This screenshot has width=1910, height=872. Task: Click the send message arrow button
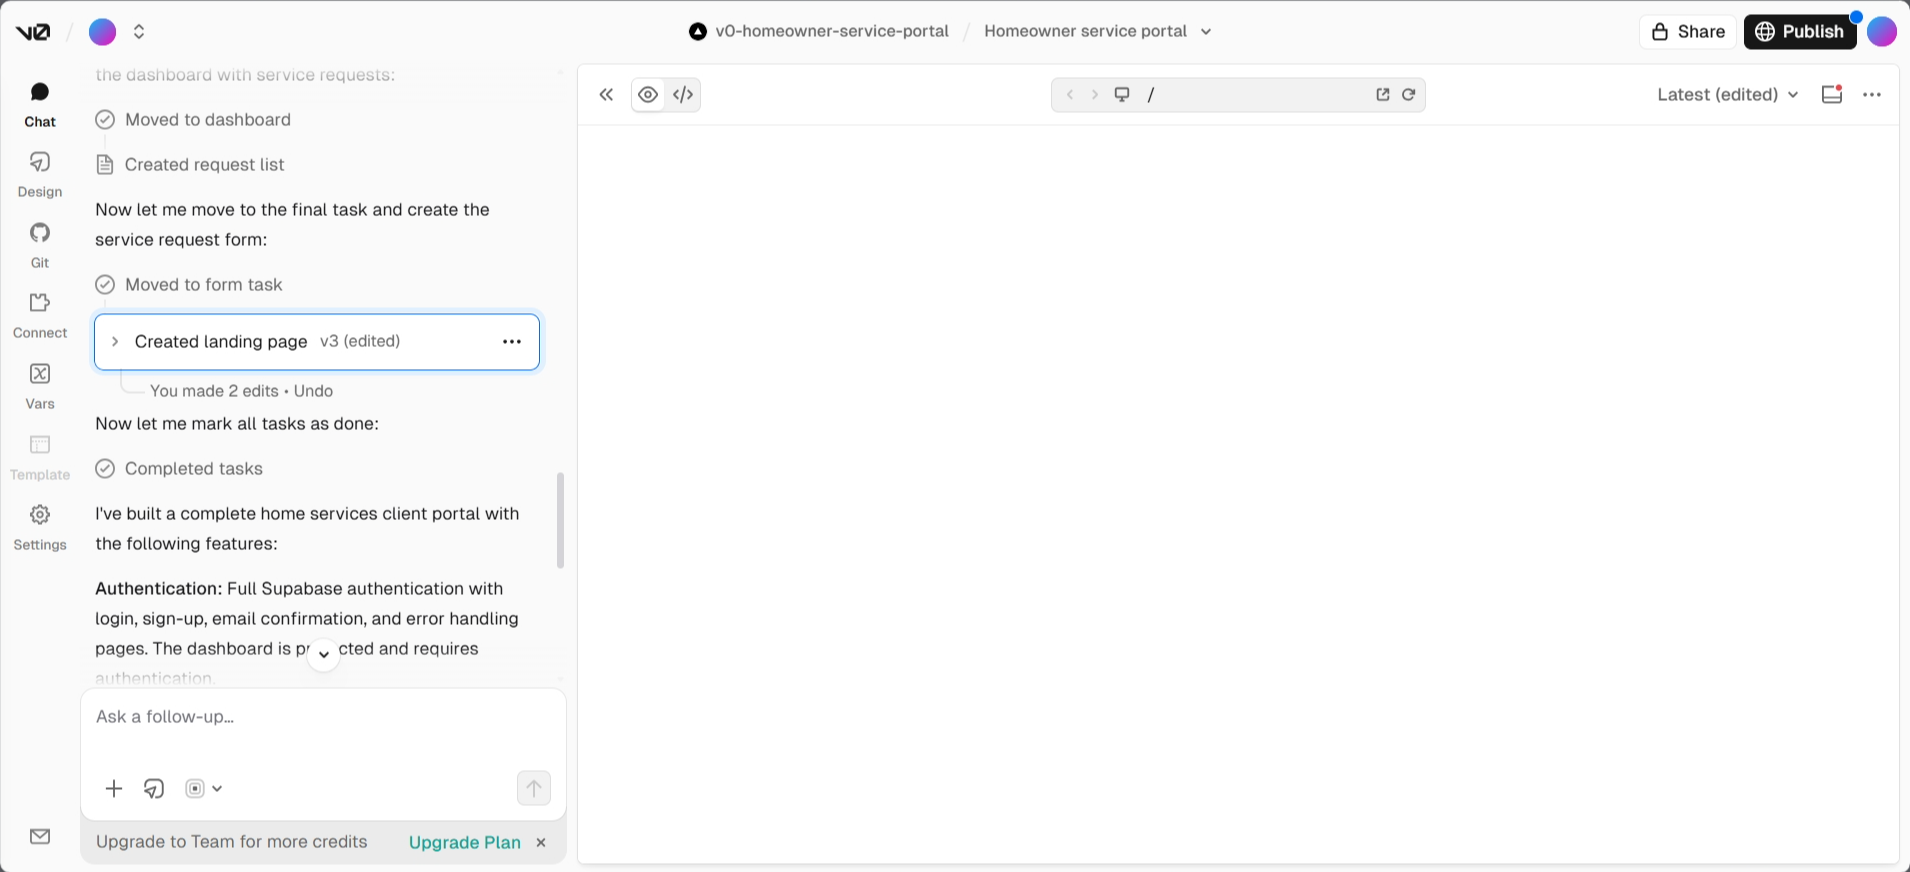pos(534,788)
